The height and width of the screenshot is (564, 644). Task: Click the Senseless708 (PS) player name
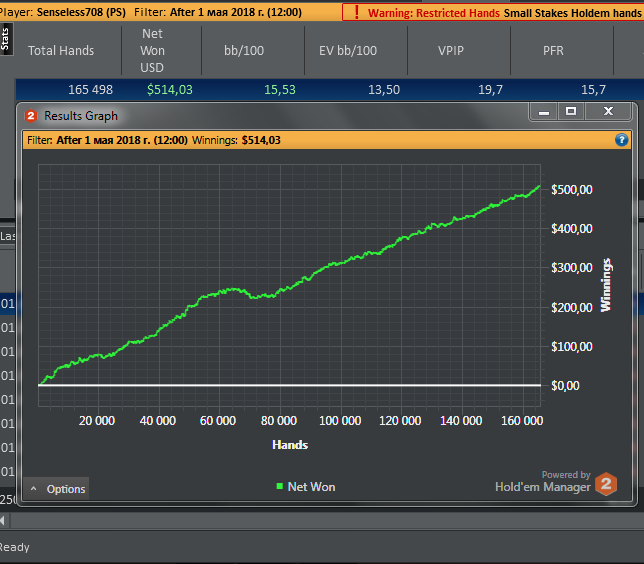tap(81, 12)
